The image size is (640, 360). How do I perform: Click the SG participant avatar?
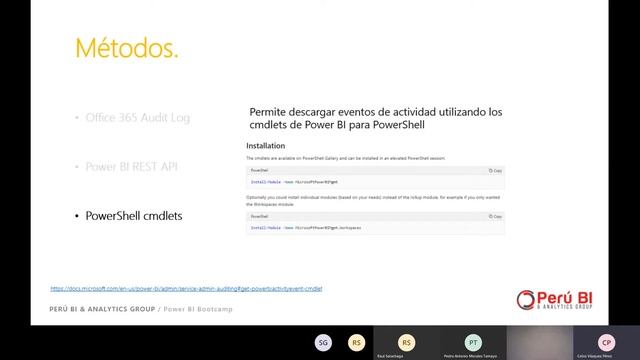323,342
